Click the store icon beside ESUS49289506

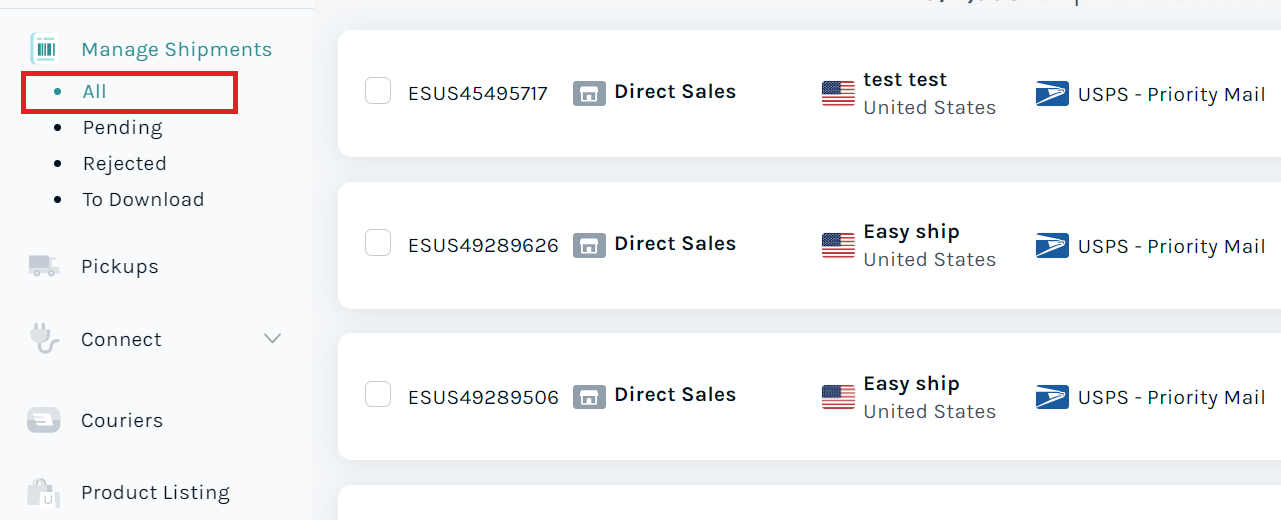click(589, 396)
